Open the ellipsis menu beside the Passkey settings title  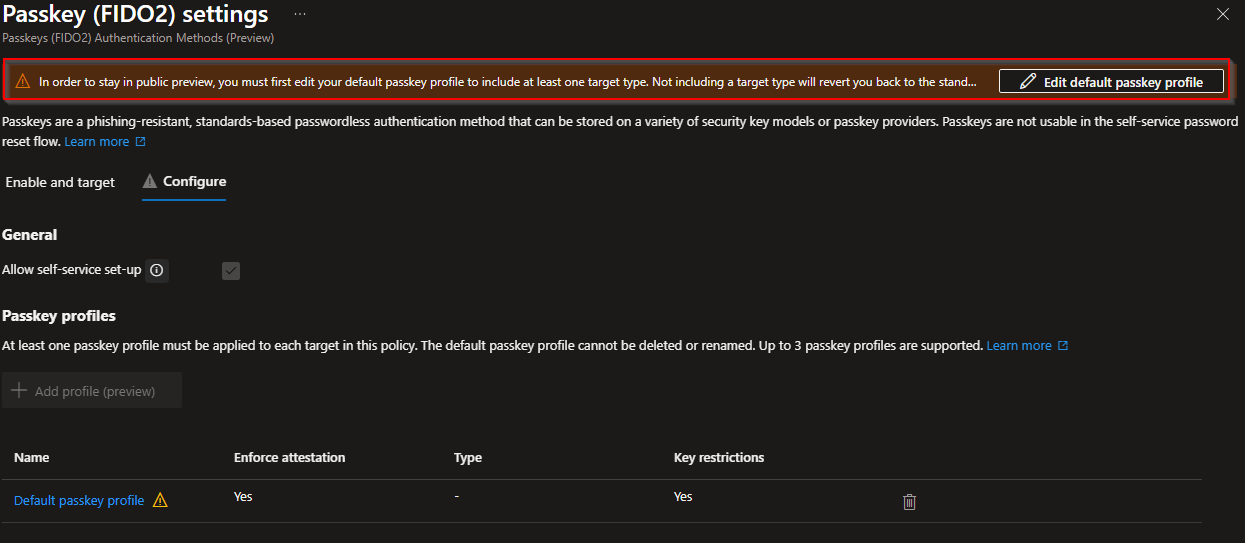(300, 15)
